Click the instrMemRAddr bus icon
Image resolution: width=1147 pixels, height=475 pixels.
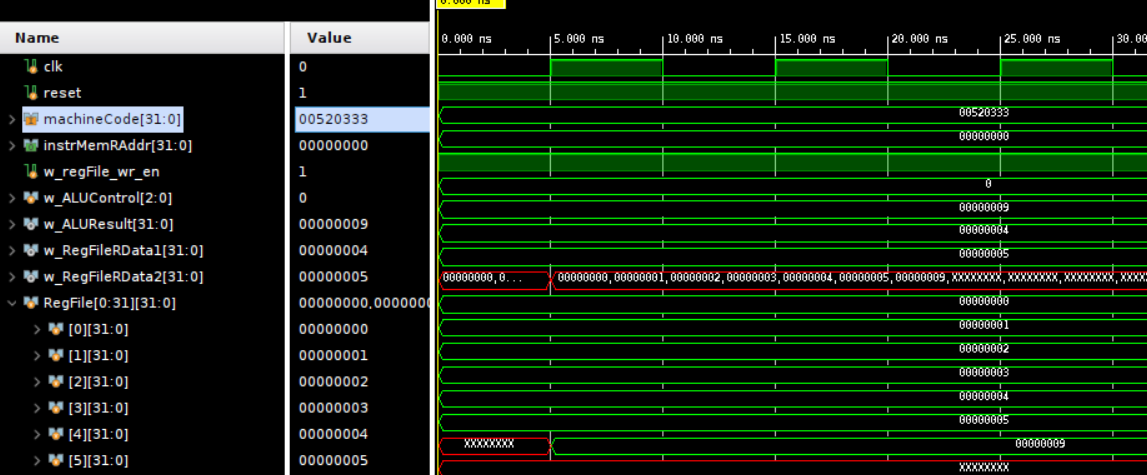(31, 146)
